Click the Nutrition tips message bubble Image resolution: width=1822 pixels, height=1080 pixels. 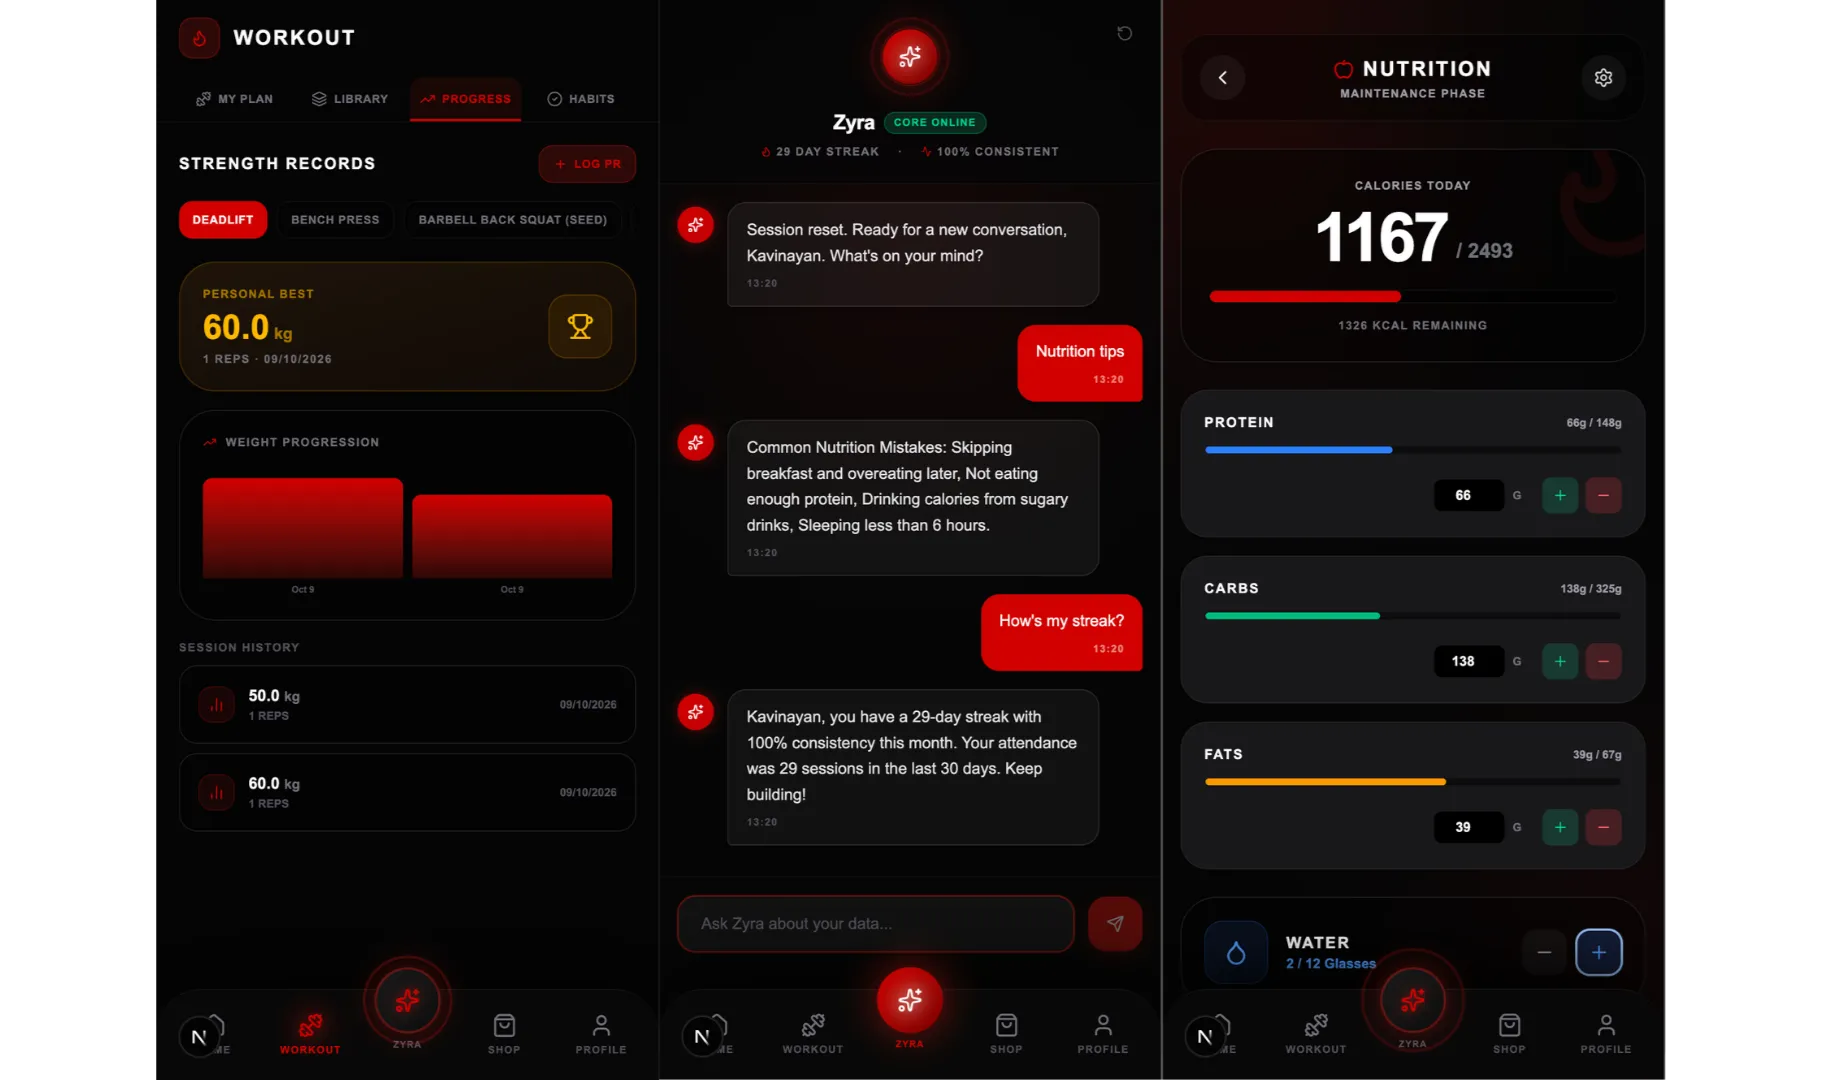(1079, 363)
